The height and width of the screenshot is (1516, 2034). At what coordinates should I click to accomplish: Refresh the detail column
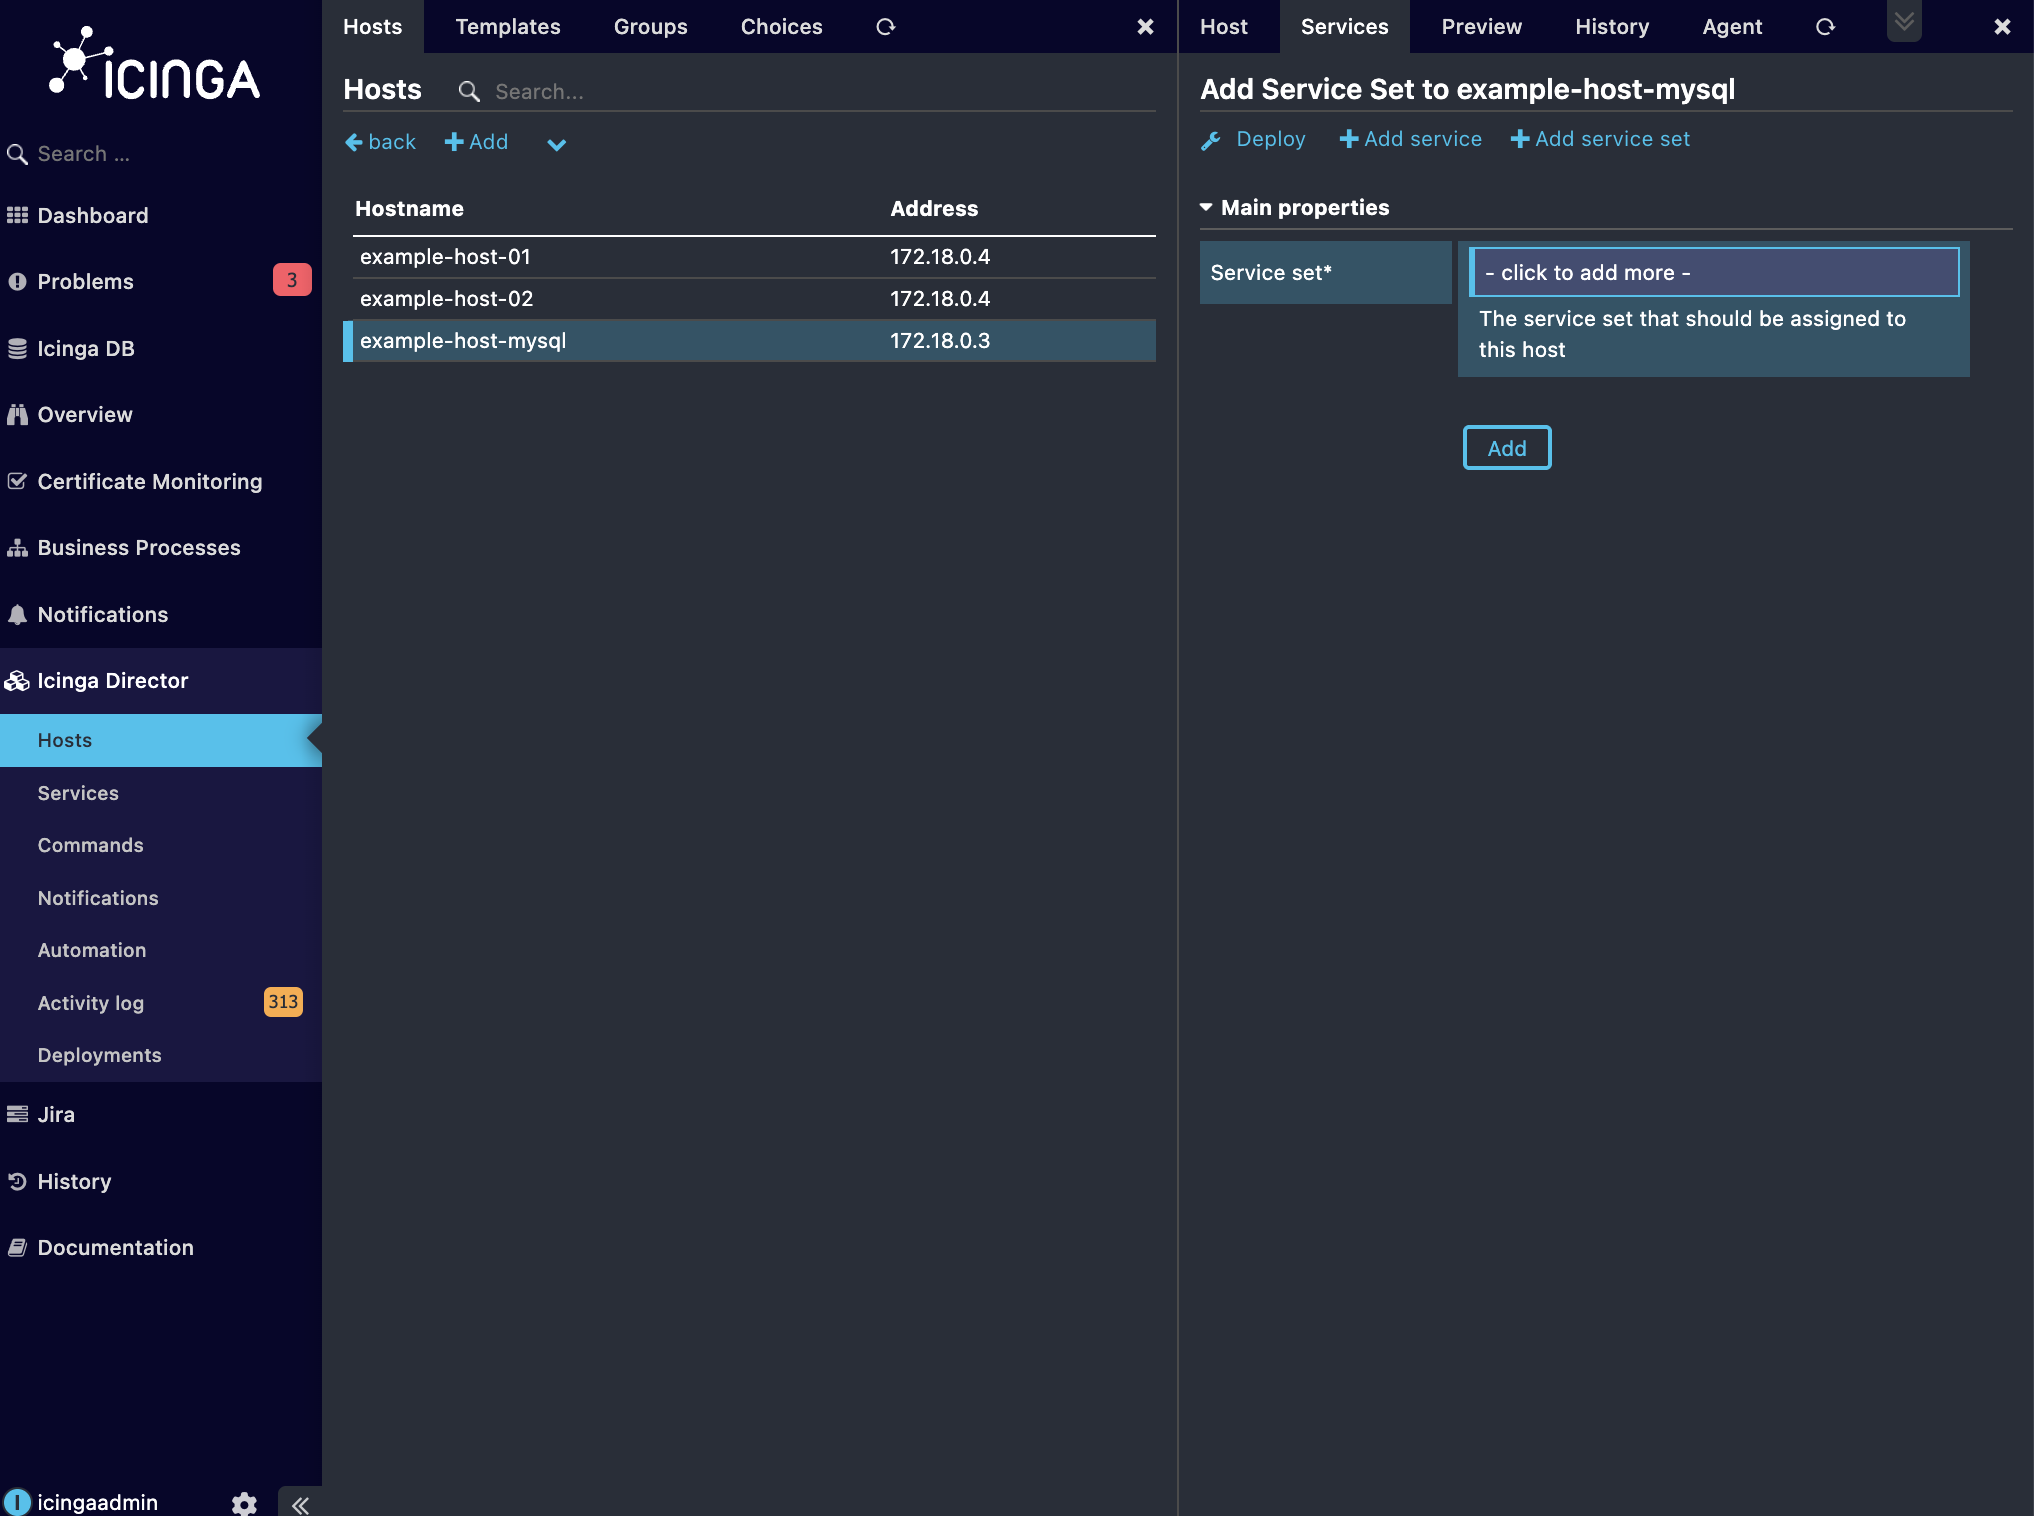pyautogui.click(x=1825, y=27)
